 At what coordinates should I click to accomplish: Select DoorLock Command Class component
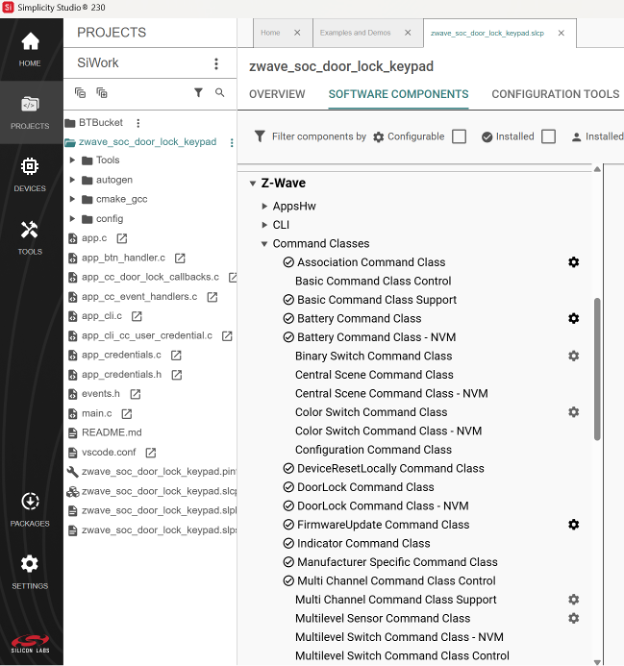click(x=365, y=487)
